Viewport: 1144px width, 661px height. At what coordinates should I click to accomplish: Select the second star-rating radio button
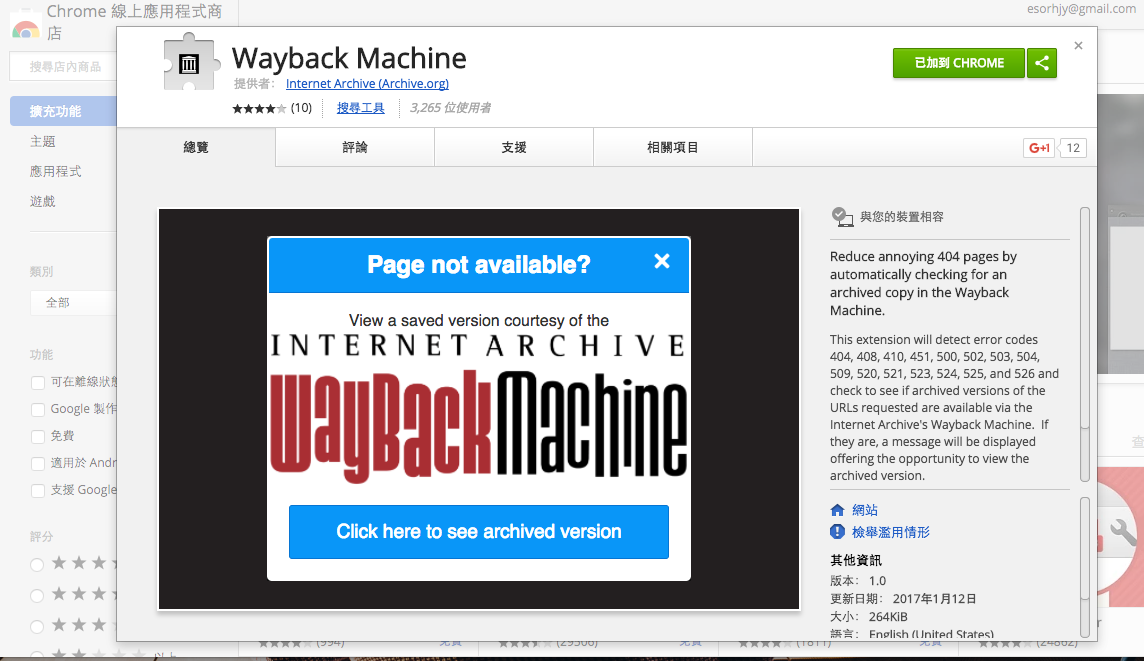pos(37,595)
